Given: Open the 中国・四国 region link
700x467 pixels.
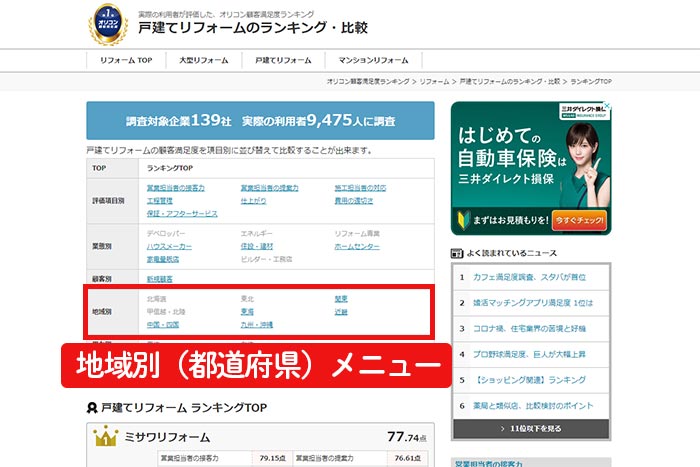Looking at the screenshot, I should (x=163, y=325).
